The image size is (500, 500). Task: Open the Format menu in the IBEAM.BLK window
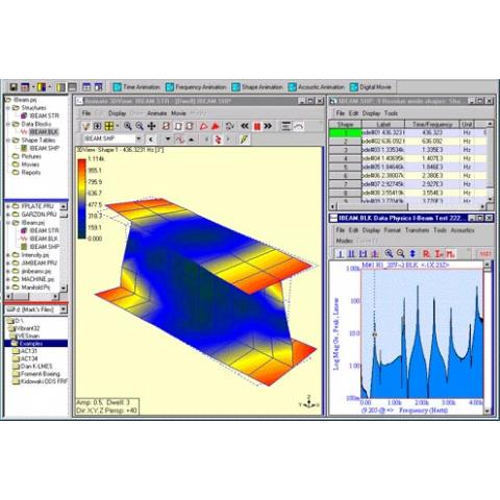[392, 230]
